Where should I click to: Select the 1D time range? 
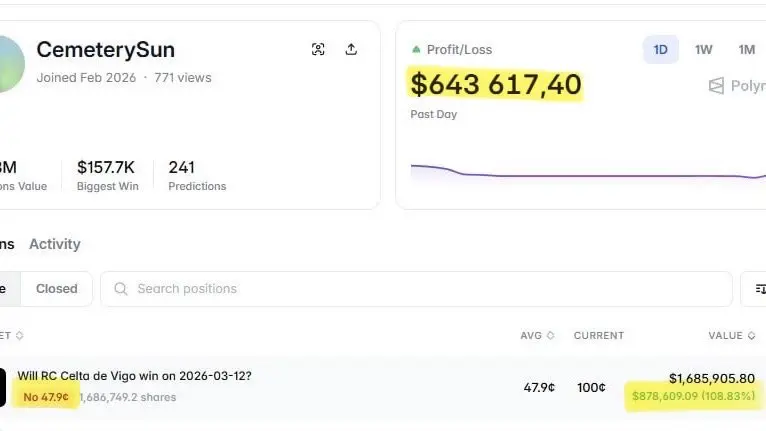(660, 50)
